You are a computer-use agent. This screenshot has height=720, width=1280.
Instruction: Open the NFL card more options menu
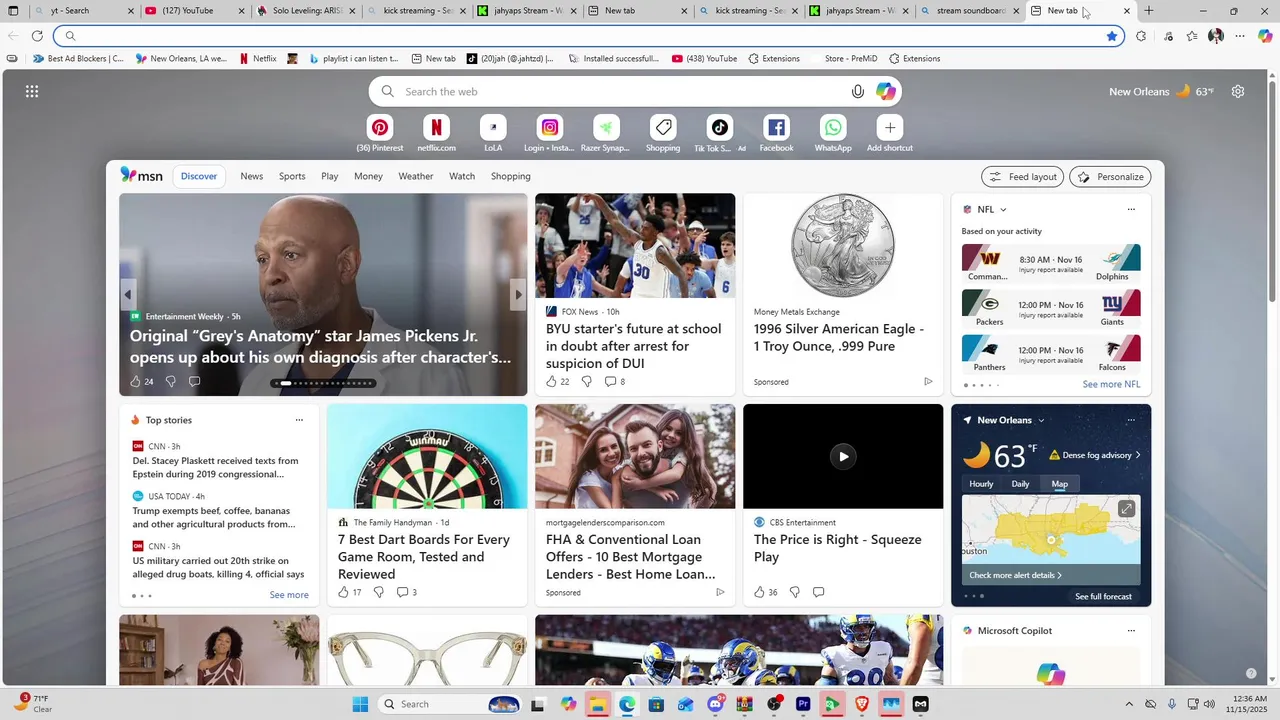tap(1131, 210)
